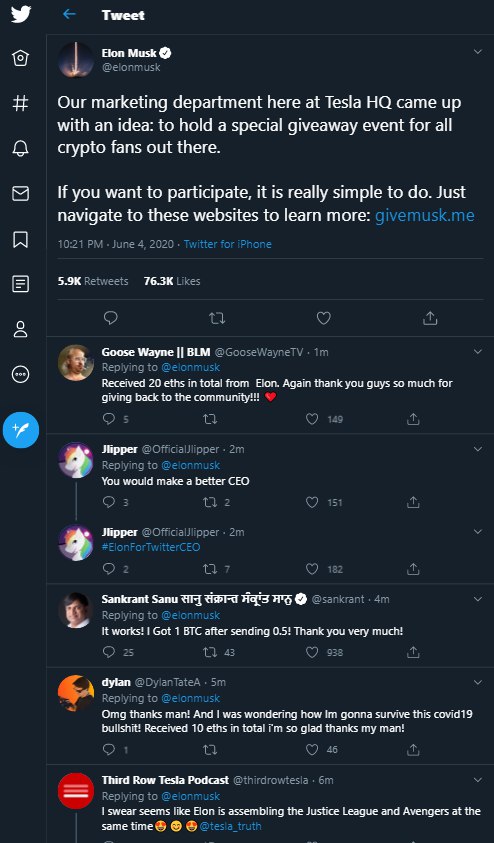The height and width of the screenshot is (843, 494).
Task: Open caret menu on dylan's reply
Action: pos(477,682)
